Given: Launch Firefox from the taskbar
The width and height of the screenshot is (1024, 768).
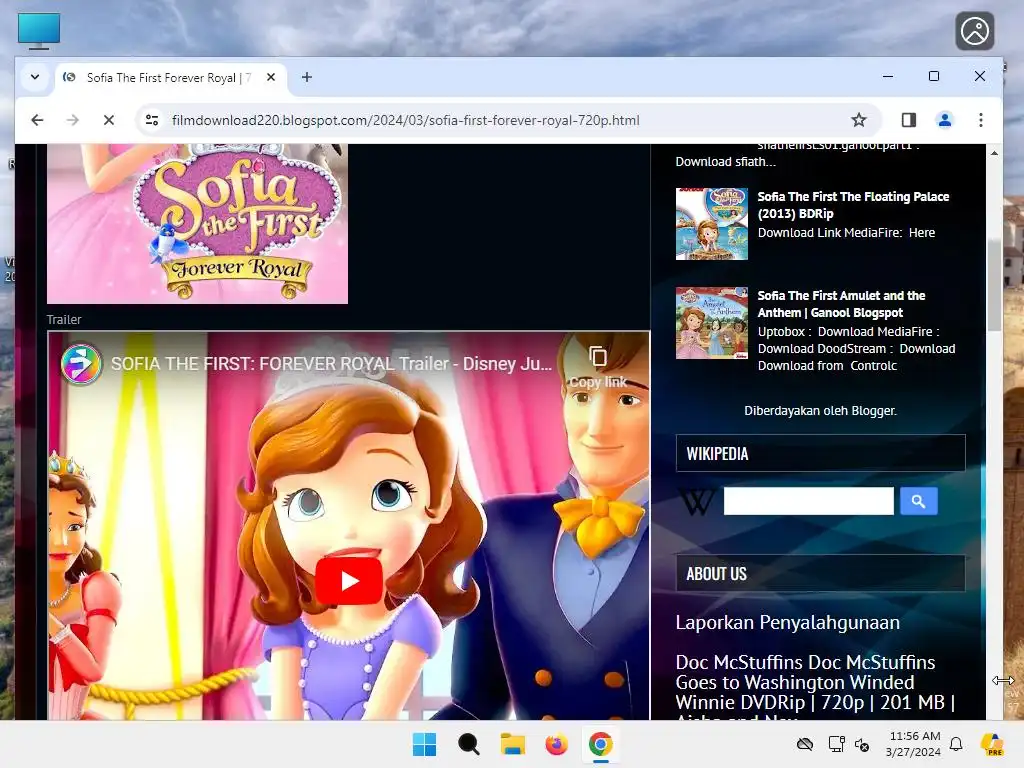Looking at the screenshot, I should pyautogui.click(x=556, y=744).
